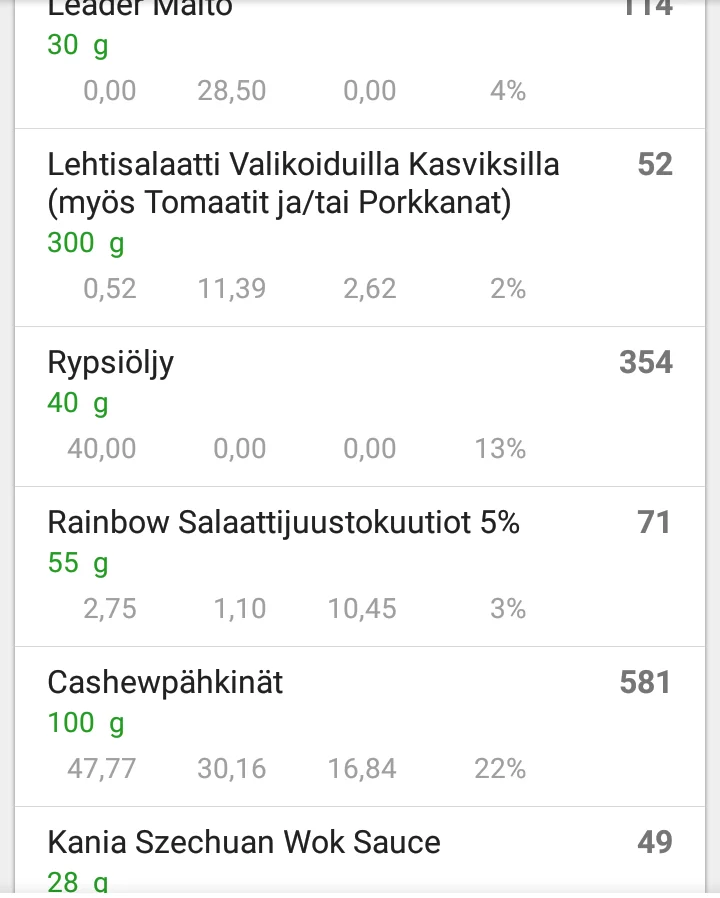
Task: Edit the 300 g serving amount
Action: (86, 243)
